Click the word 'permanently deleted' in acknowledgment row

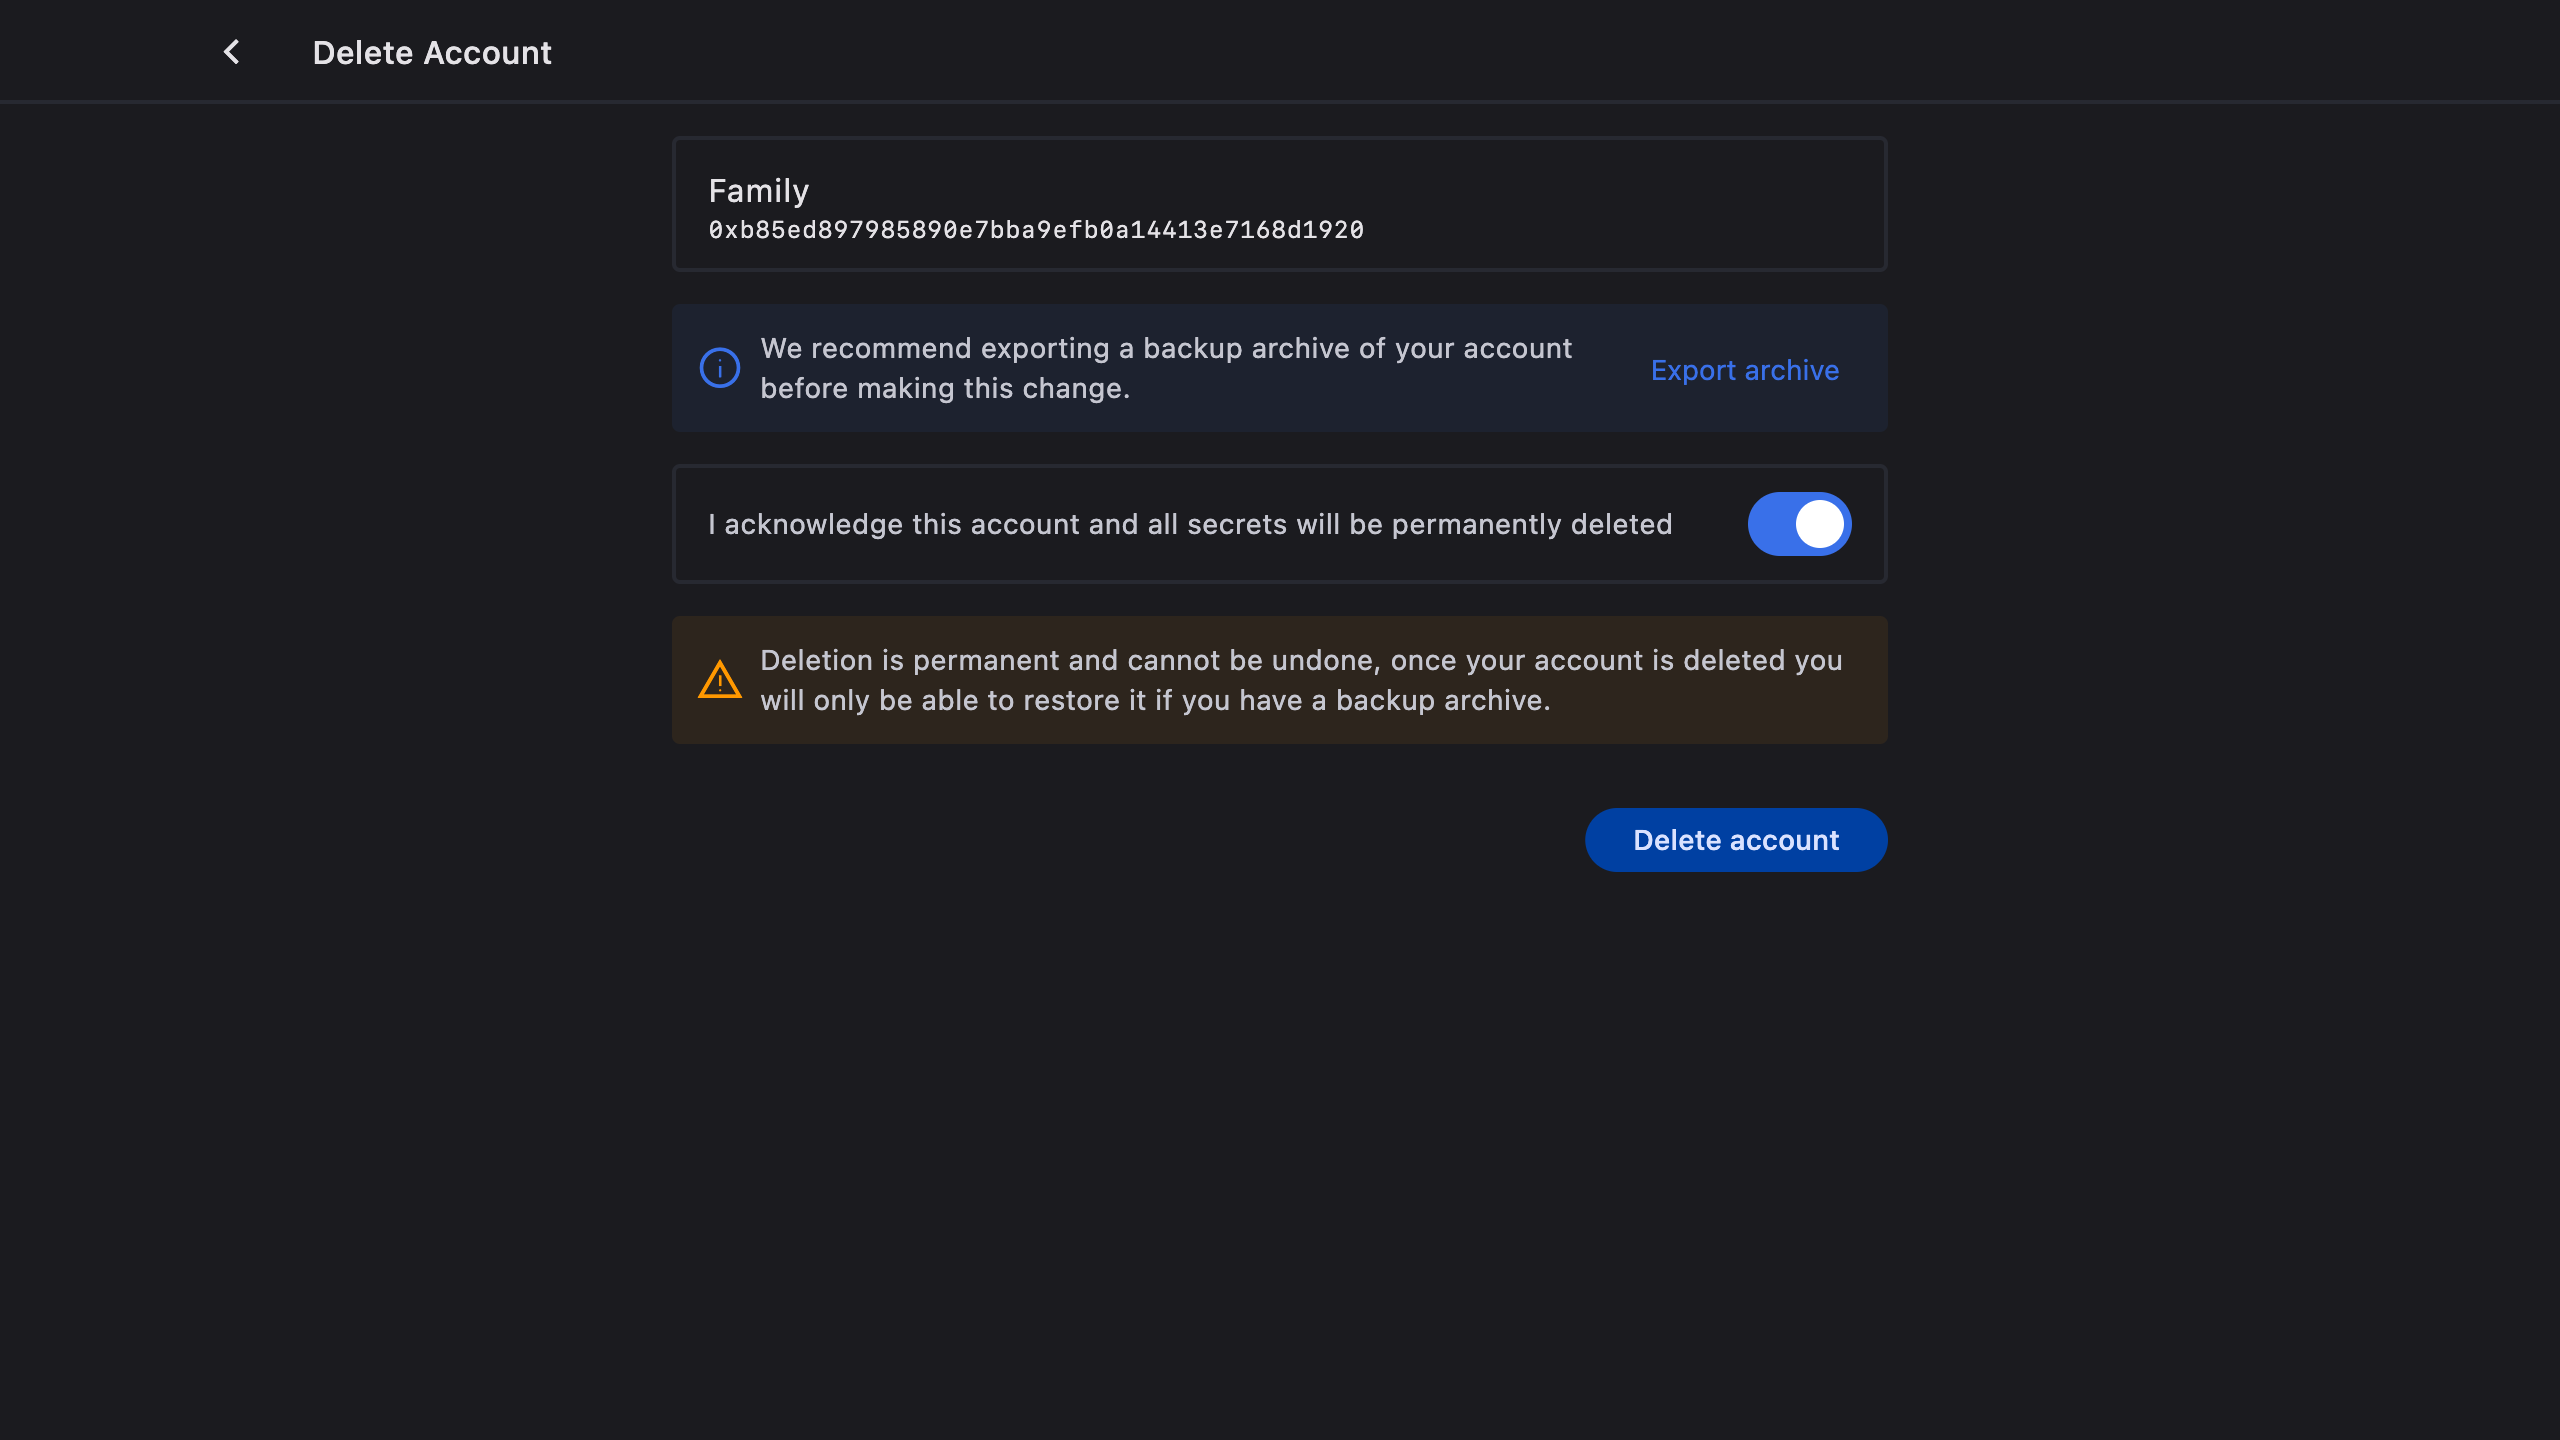click(1531, 525)
